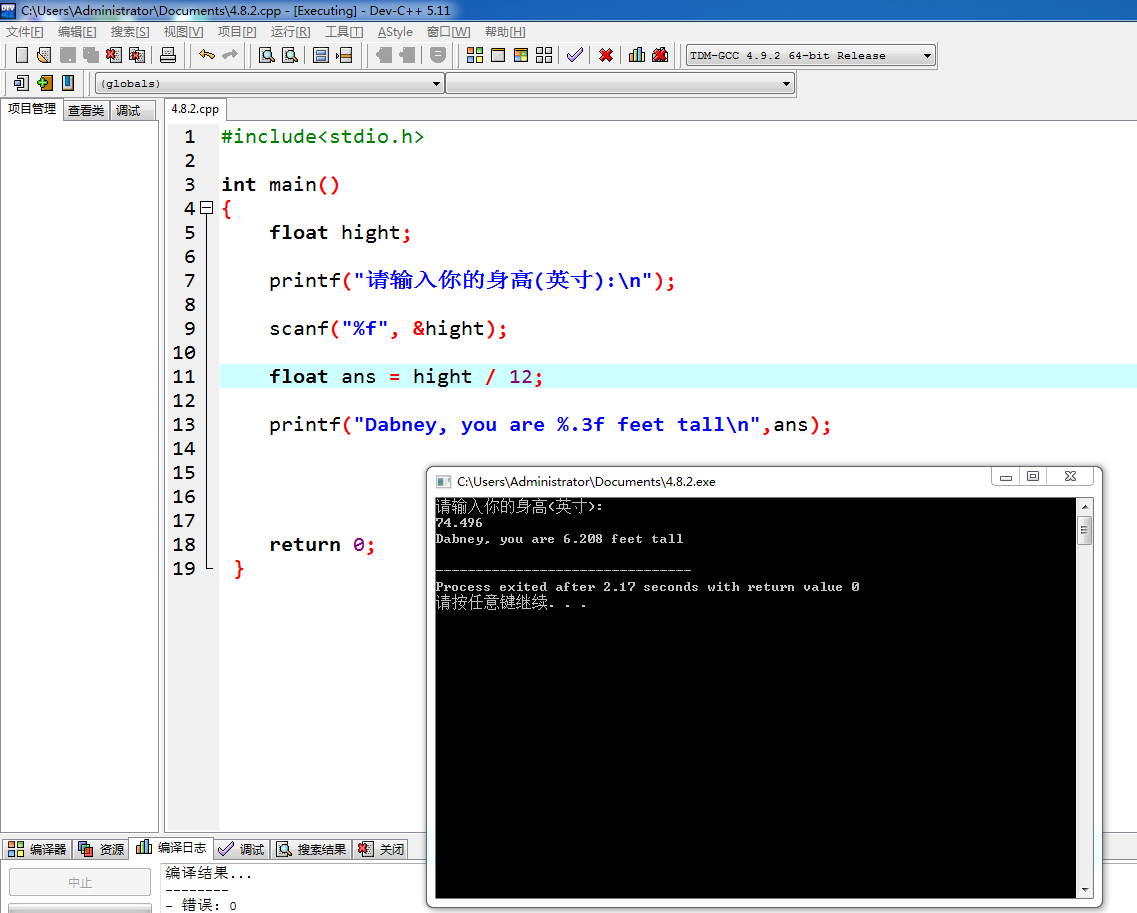Click the Goto line toolbar icon
The image size is (1137, 913).
coord(344,55)
